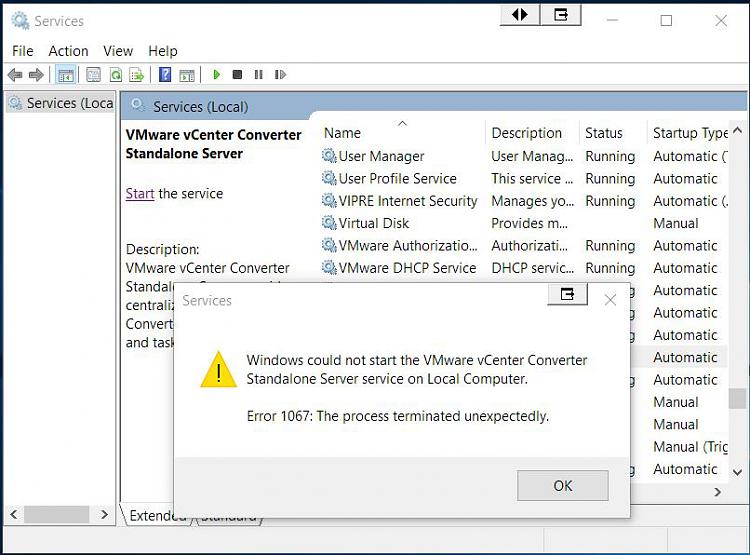
Task: Click the tree pane horizontal scrollbar thumb
Action: 56,515
